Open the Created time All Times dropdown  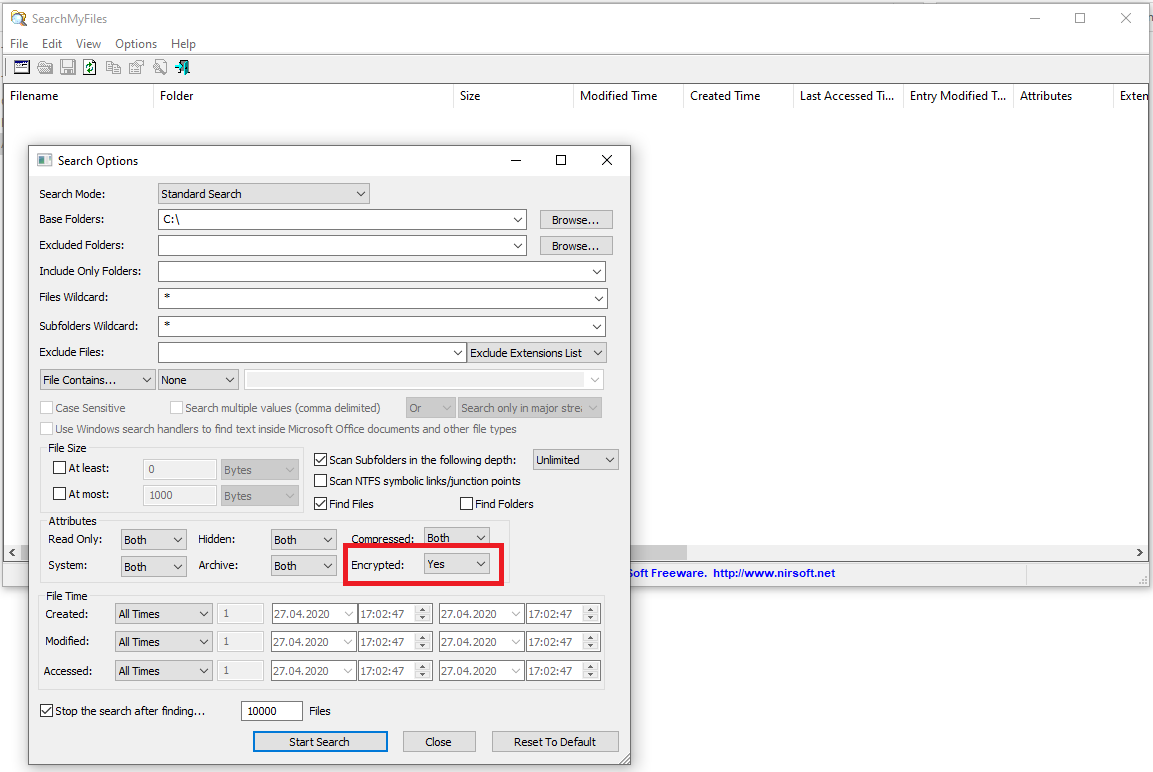[163, 614]
